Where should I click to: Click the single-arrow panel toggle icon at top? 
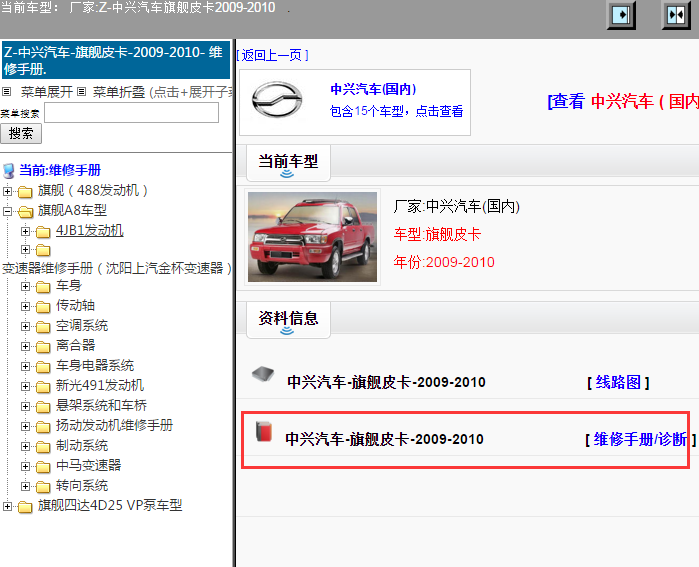coord(621,15)
